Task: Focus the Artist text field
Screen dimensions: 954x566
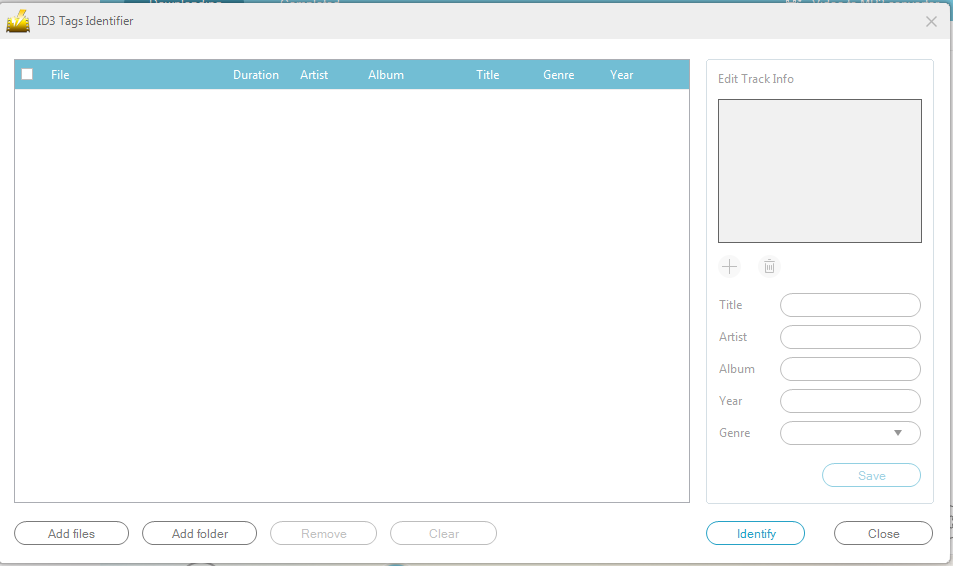Action: tap(850, 337)
